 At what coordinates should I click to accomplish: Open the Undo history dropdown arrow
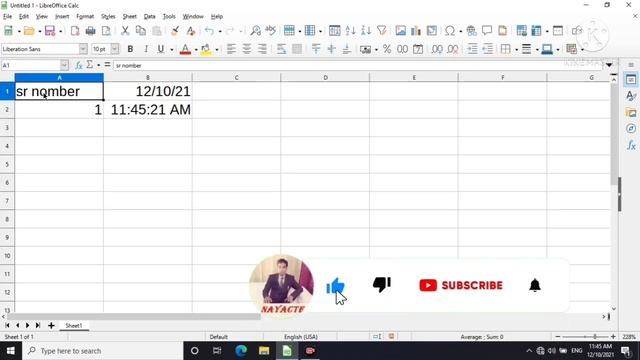[x=220, y=31]
